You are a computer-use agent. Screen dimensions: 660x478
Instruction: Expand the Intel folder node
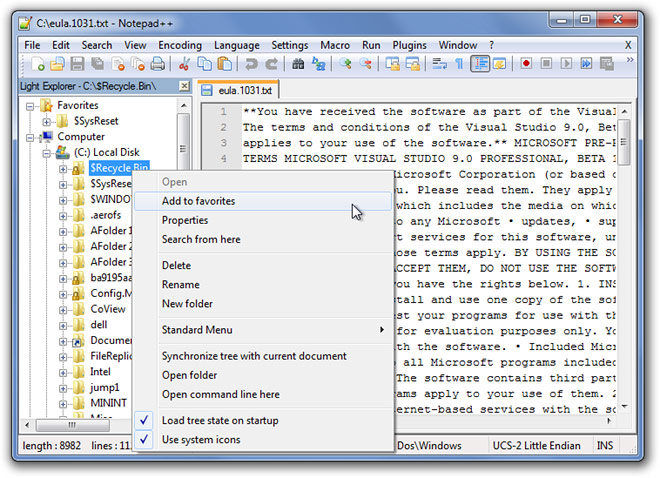pos(63,373)
